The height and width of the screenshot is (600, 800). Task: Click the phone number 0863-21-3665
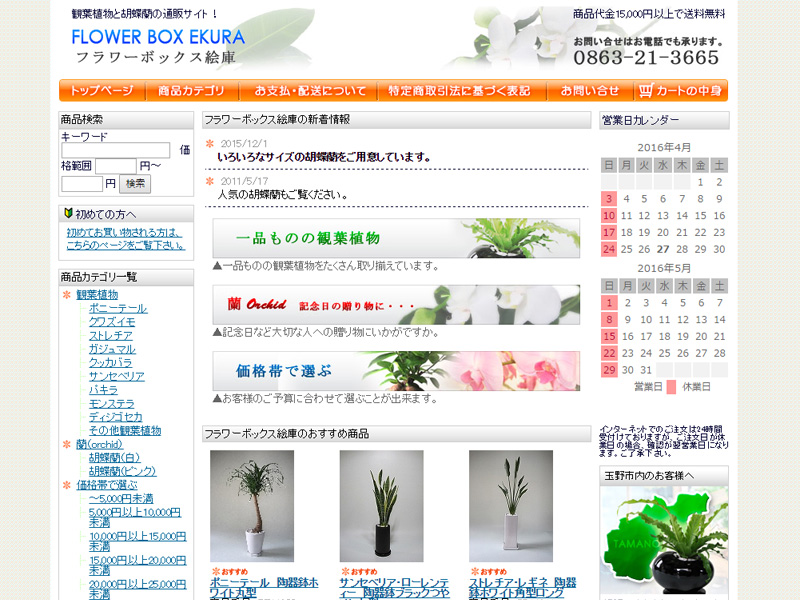[x=646, y=58]
